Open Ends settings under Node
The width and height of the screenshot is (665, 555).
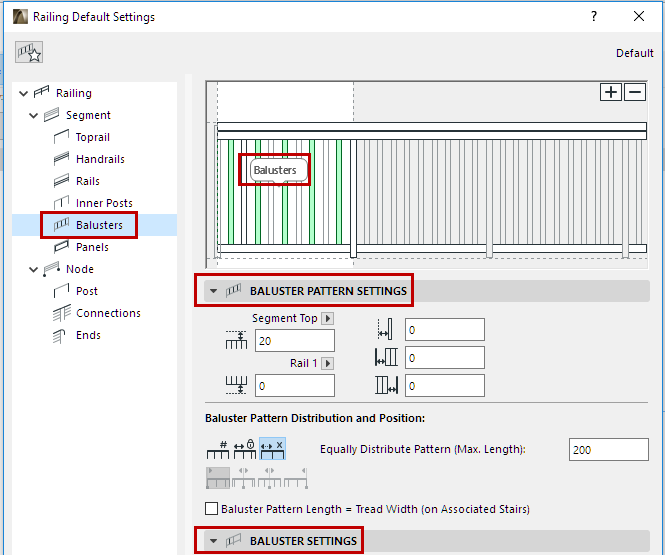(88, 335)
